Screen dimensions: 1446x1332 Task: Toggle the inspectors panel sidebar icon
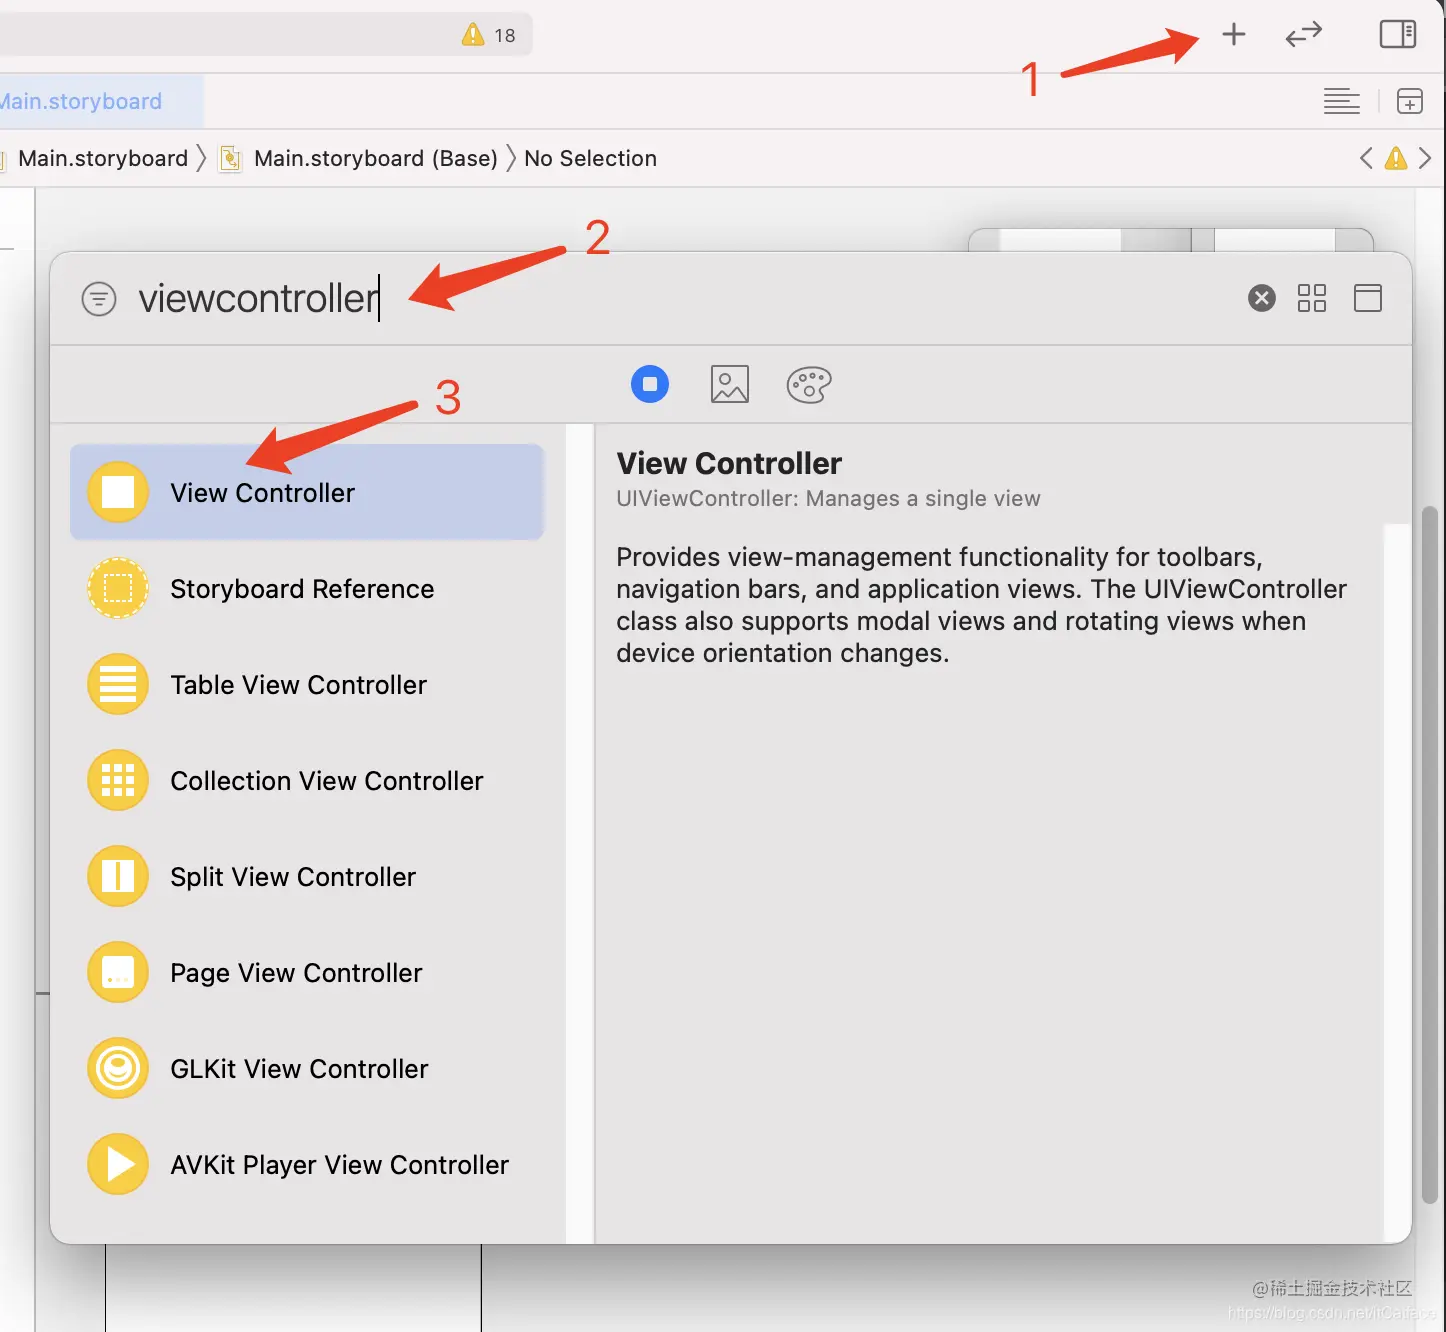pos(1398,35)
